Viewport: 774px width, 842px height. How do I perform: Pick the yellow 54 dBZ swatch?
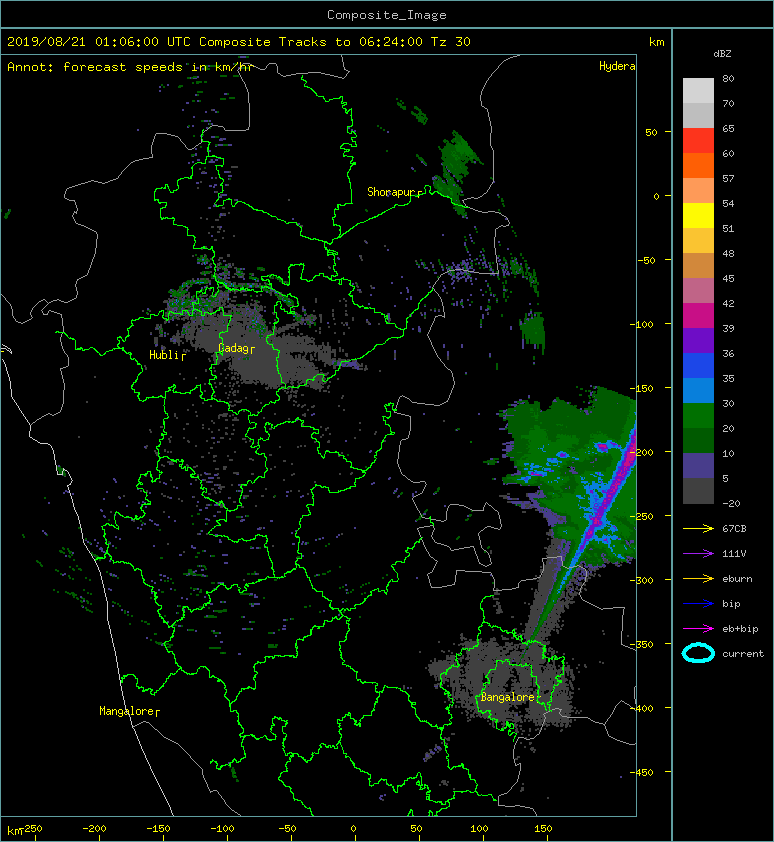click(698, 215)
